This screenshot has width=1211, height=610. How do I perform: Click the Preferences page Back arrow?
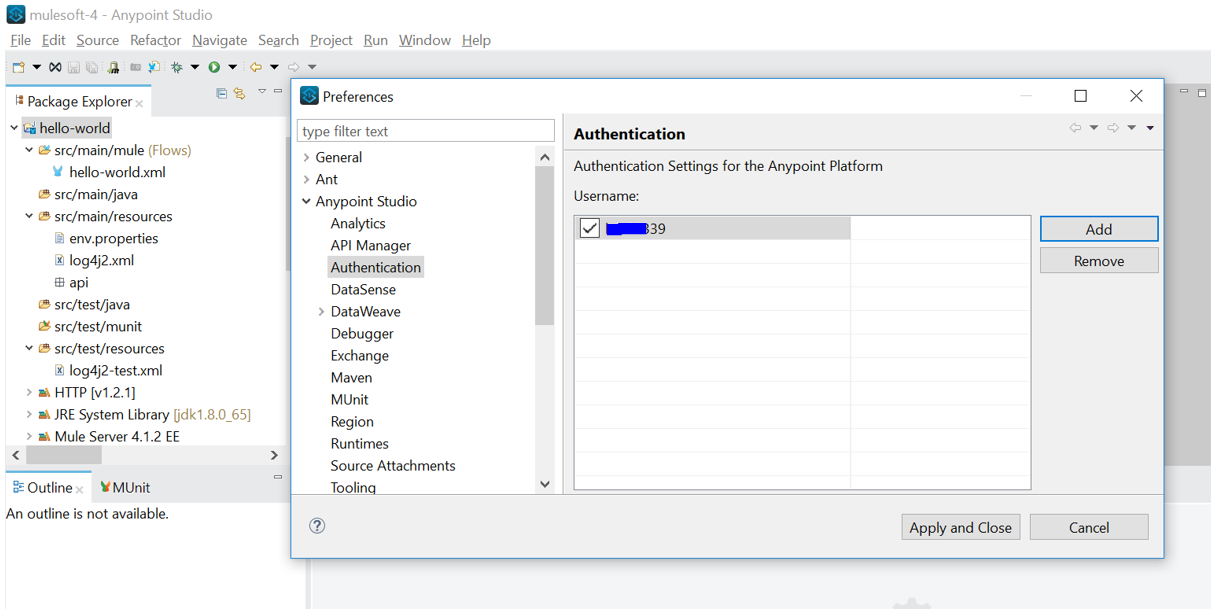pyautogui.click(x=1075, y=128)
